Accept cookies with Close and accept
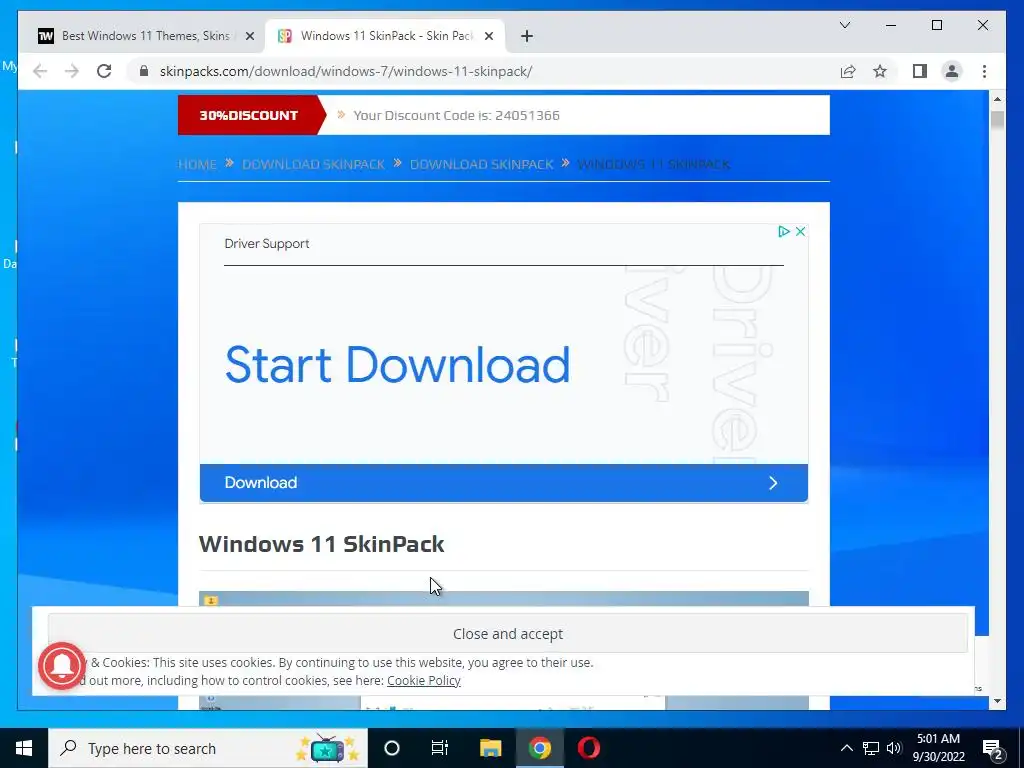This screenshot has height=768, width=1024. [x=507, y=633]
